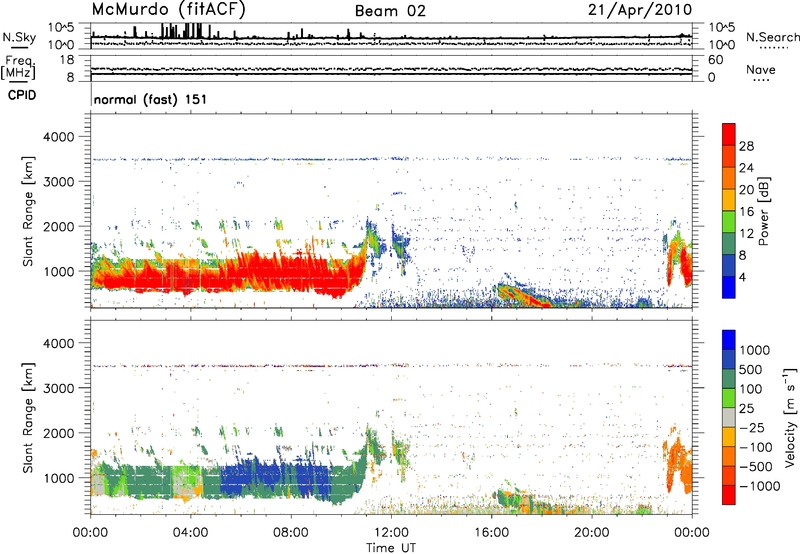Click the left '10^5' noise axis tick
Screen dimensions: 800x554
pyautogui.click(x=61, y=27)
